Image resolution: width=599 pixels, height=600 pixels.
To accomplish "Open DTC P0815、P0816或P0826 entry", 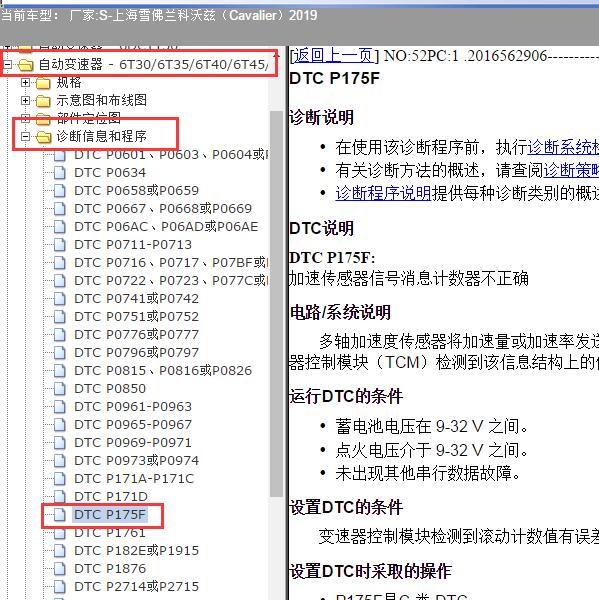I will (163, 371).
